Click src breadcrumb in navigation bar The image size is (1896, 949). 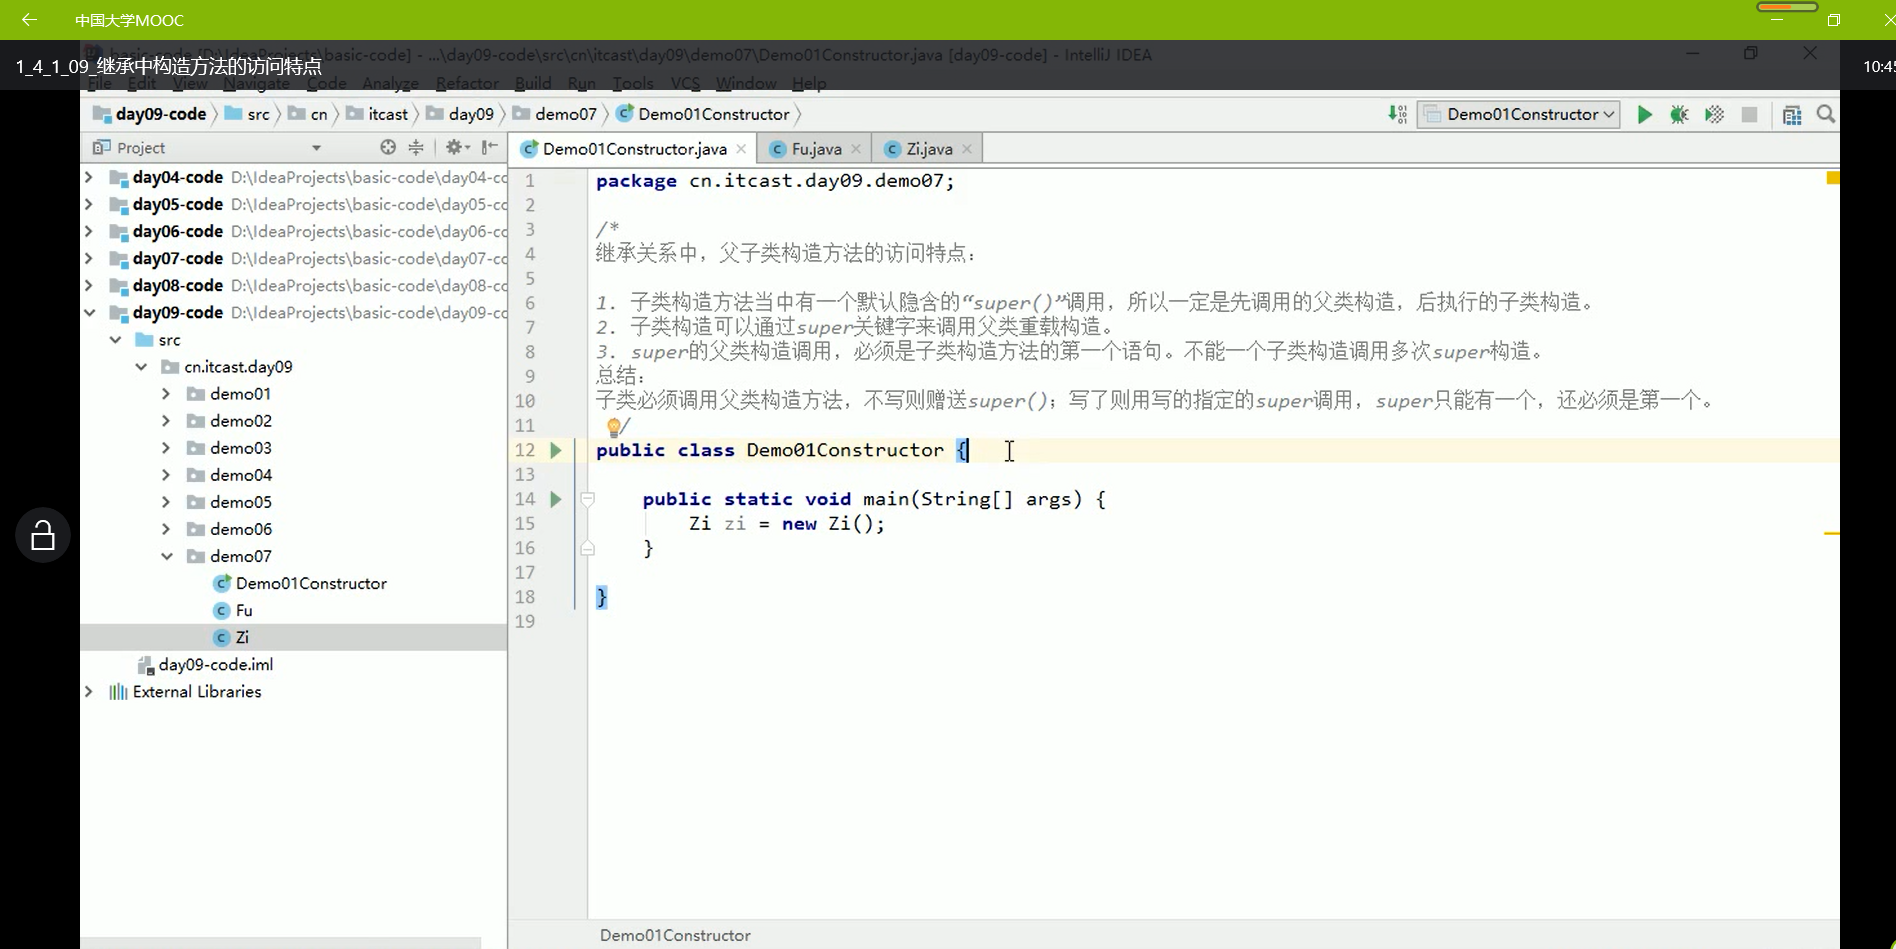(247, 114)
